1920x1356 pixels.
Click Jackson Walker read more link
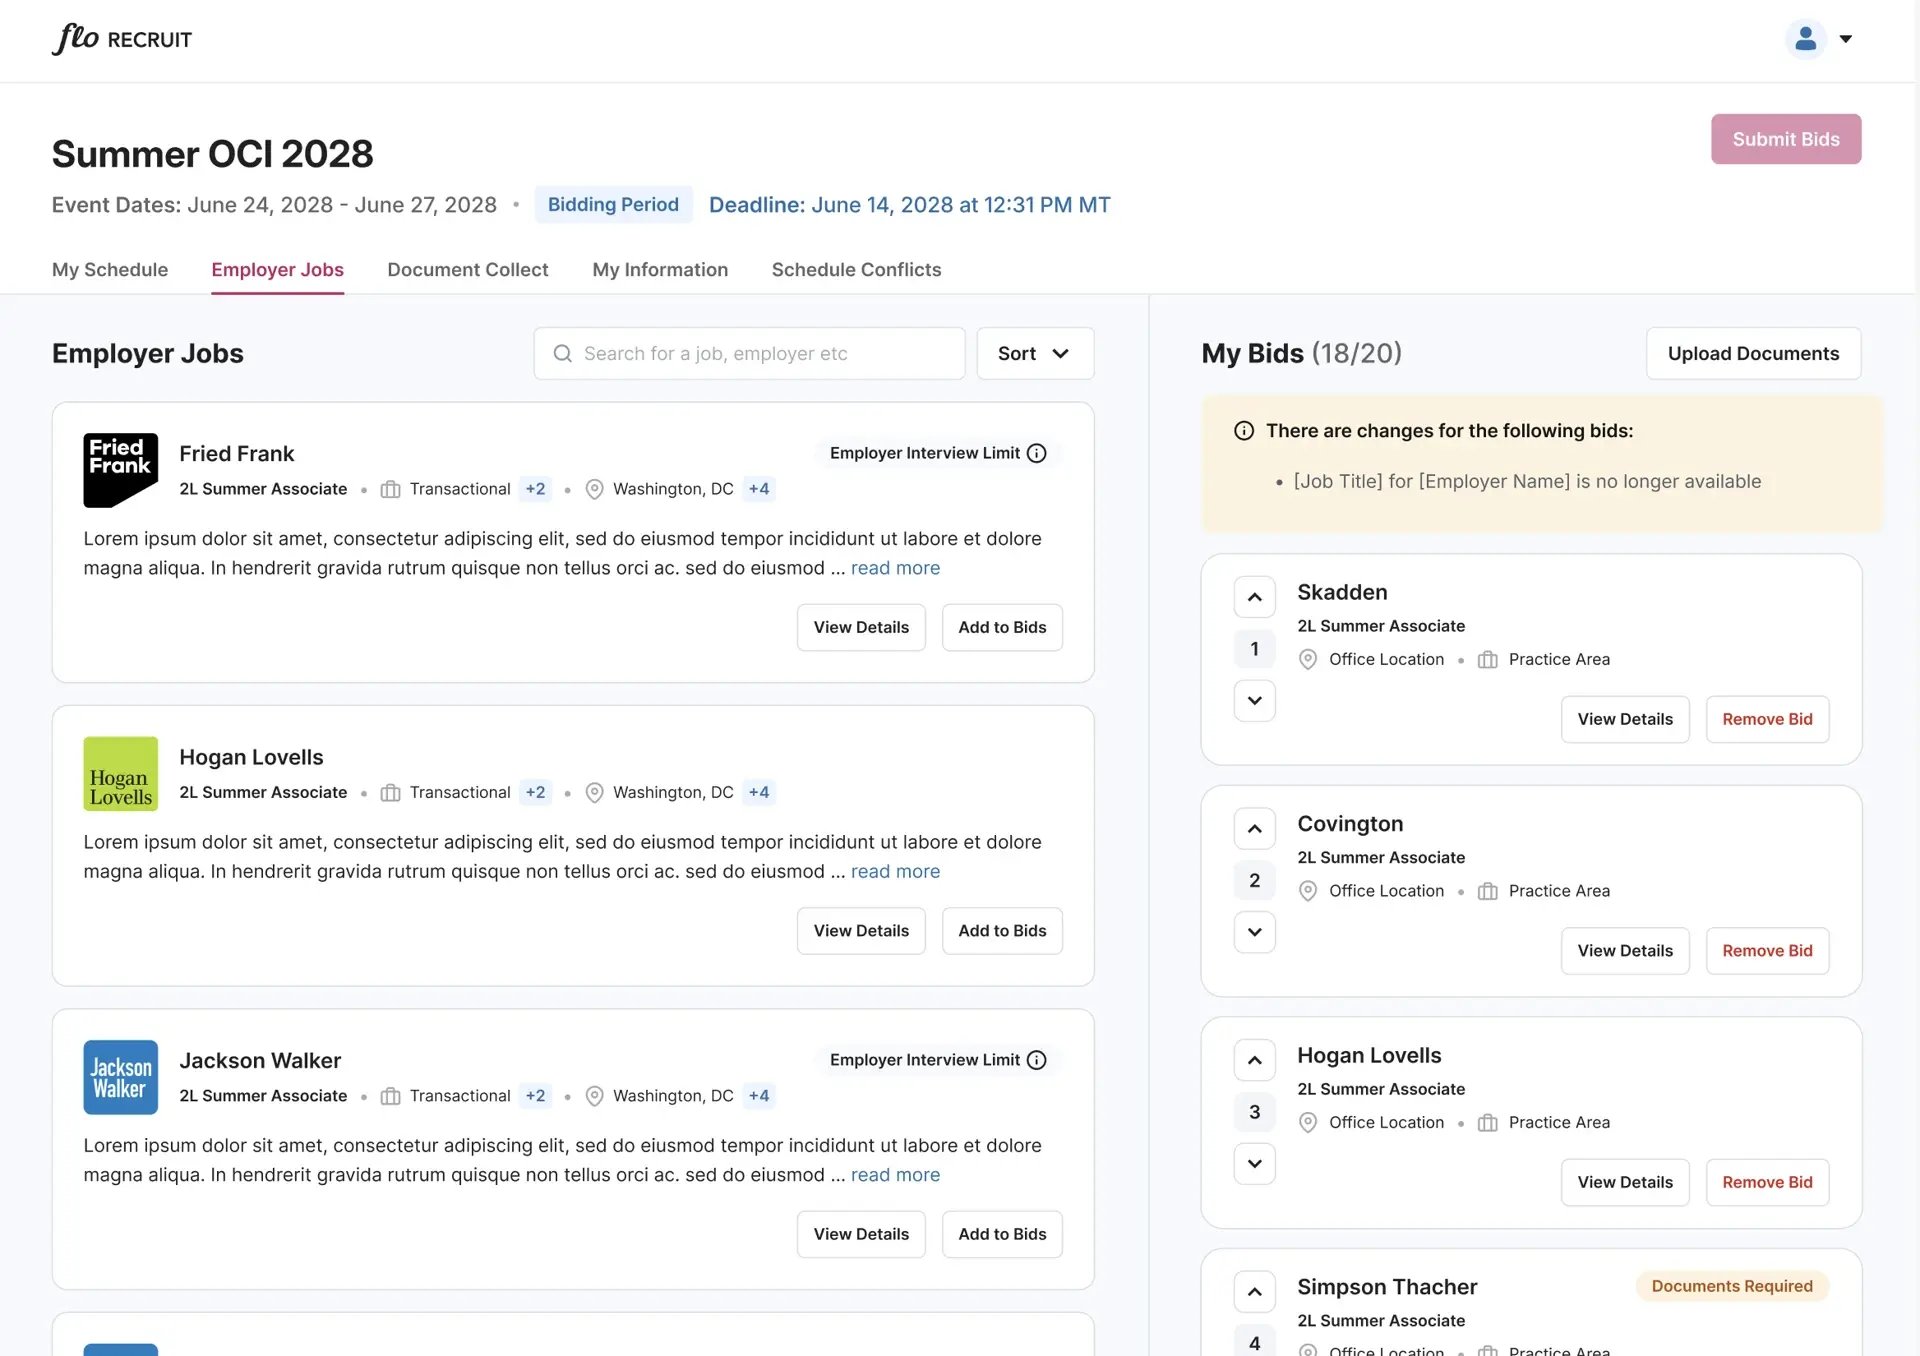point(895,1175)
